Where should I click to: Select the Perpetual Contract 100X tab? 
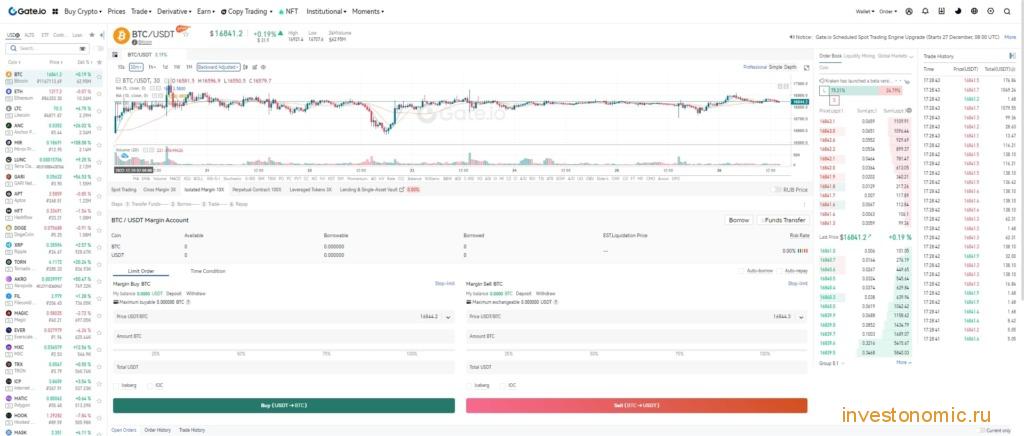[257, 190]
